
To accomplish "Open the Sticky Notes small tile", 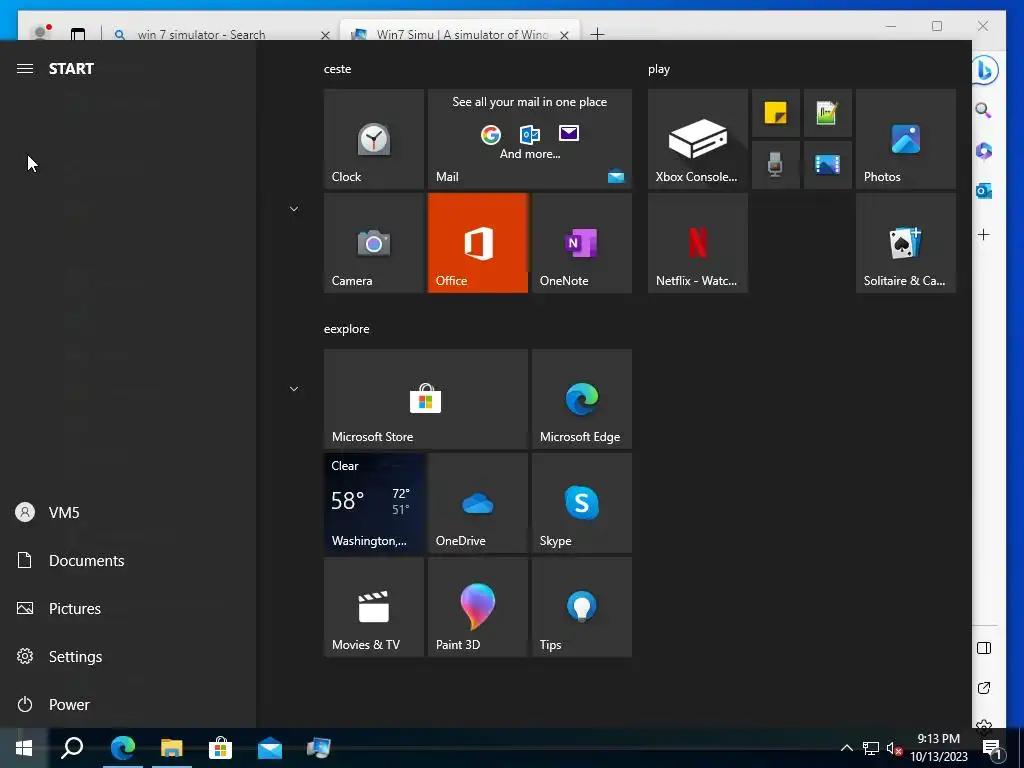I will (x=776, y=113).
